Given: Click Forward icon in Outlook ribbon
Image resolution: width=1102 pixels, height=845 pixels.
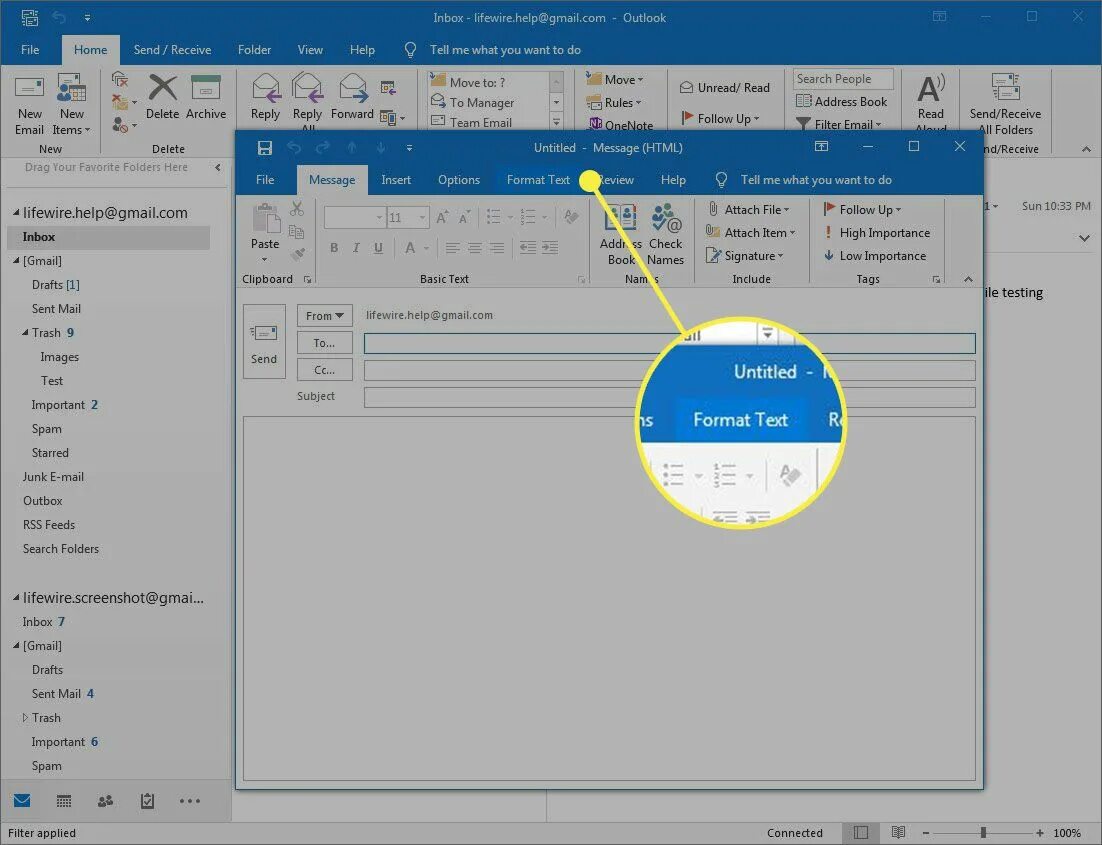Looking at the screenshot, I should click(352, 97).
